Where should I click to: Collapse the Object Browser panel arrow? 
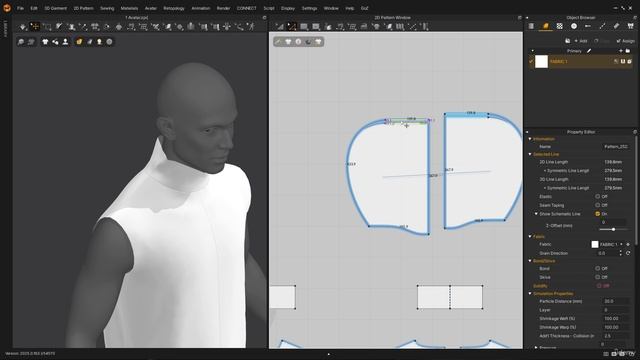(527, 18)
